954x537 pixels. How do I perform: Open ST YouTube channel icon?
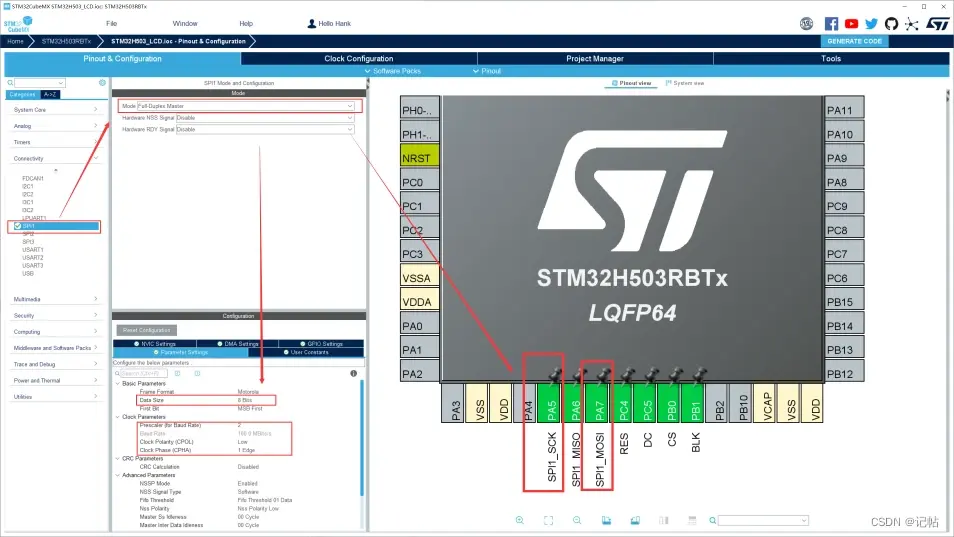851,24
